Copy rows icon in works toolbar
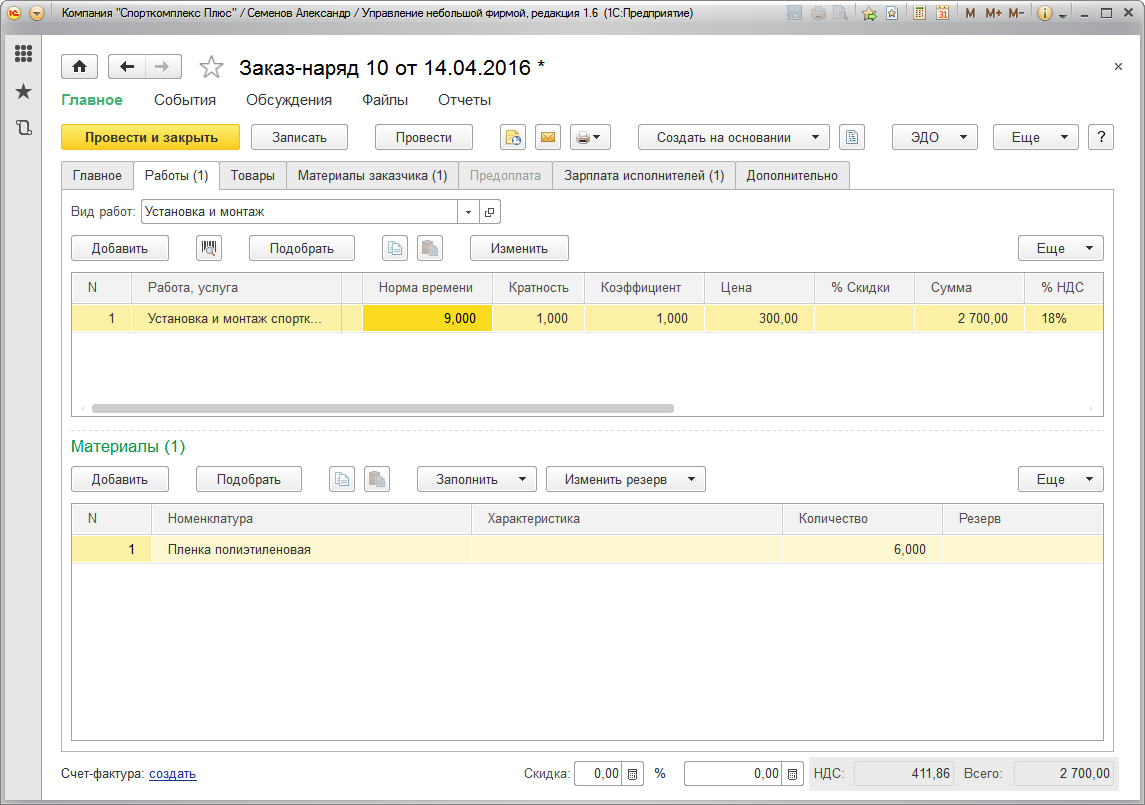Viewport: 1145px width, 805px height. click(x=395, y=248)
